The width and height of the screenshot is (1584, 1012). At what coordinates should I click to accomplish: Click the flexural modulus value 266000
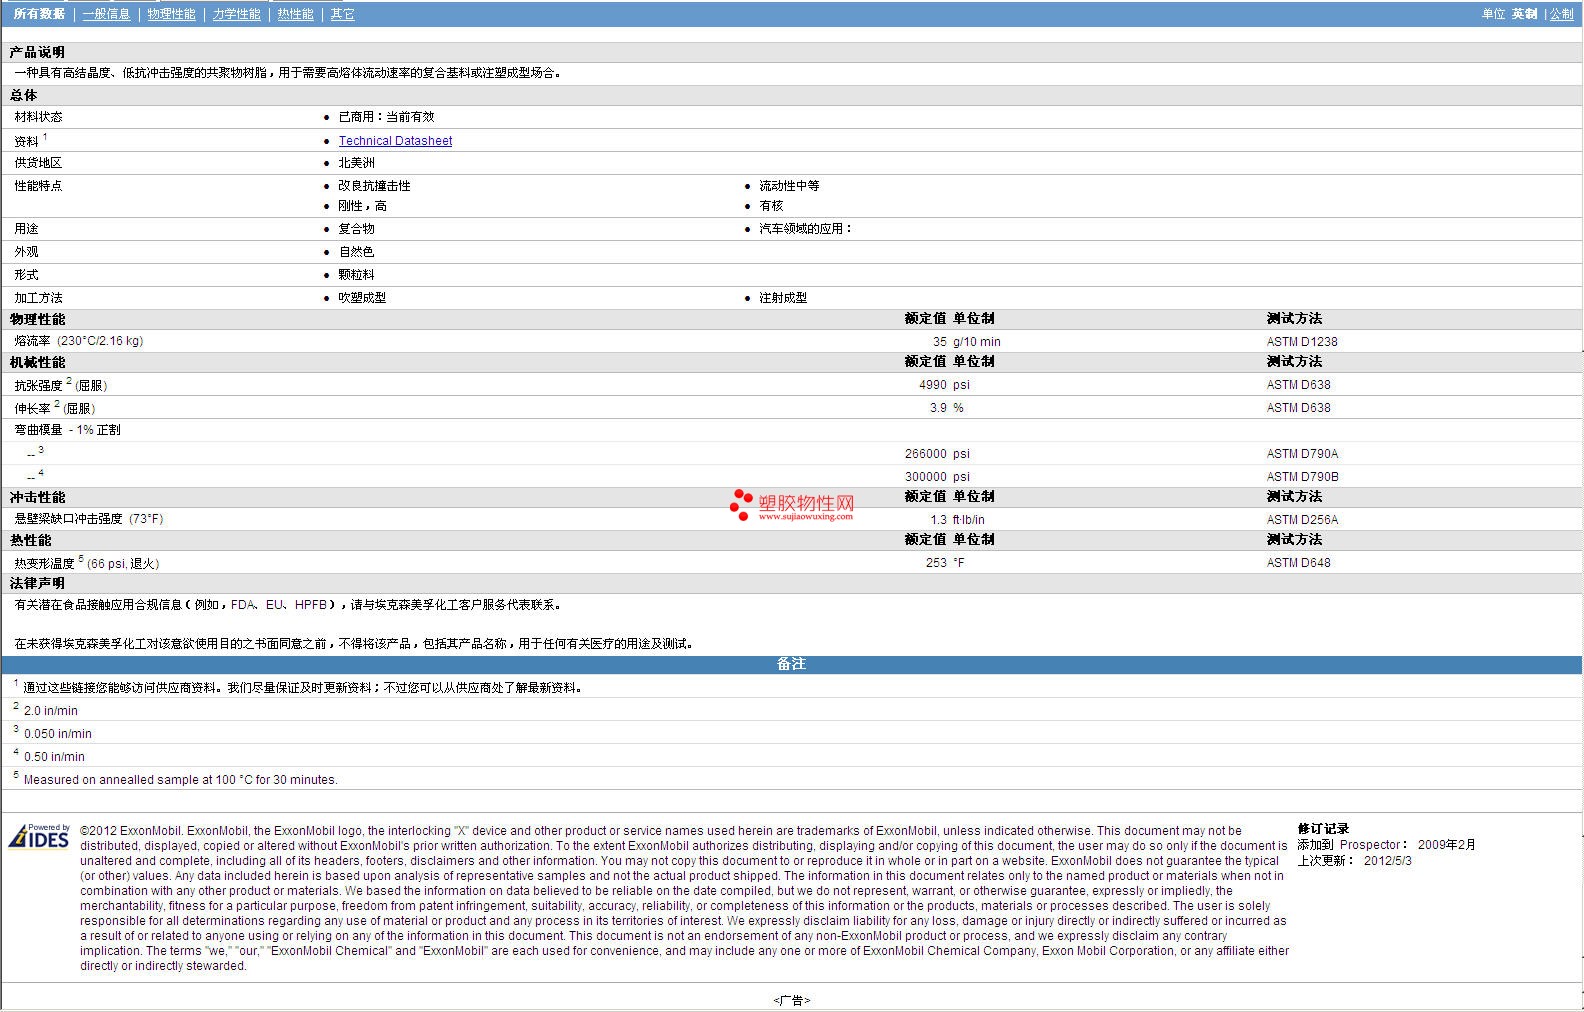925,454
